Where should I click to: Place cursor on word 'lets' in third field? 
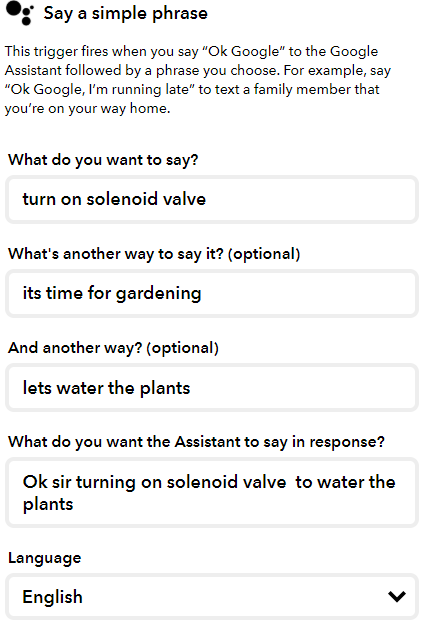coord(37,388)
